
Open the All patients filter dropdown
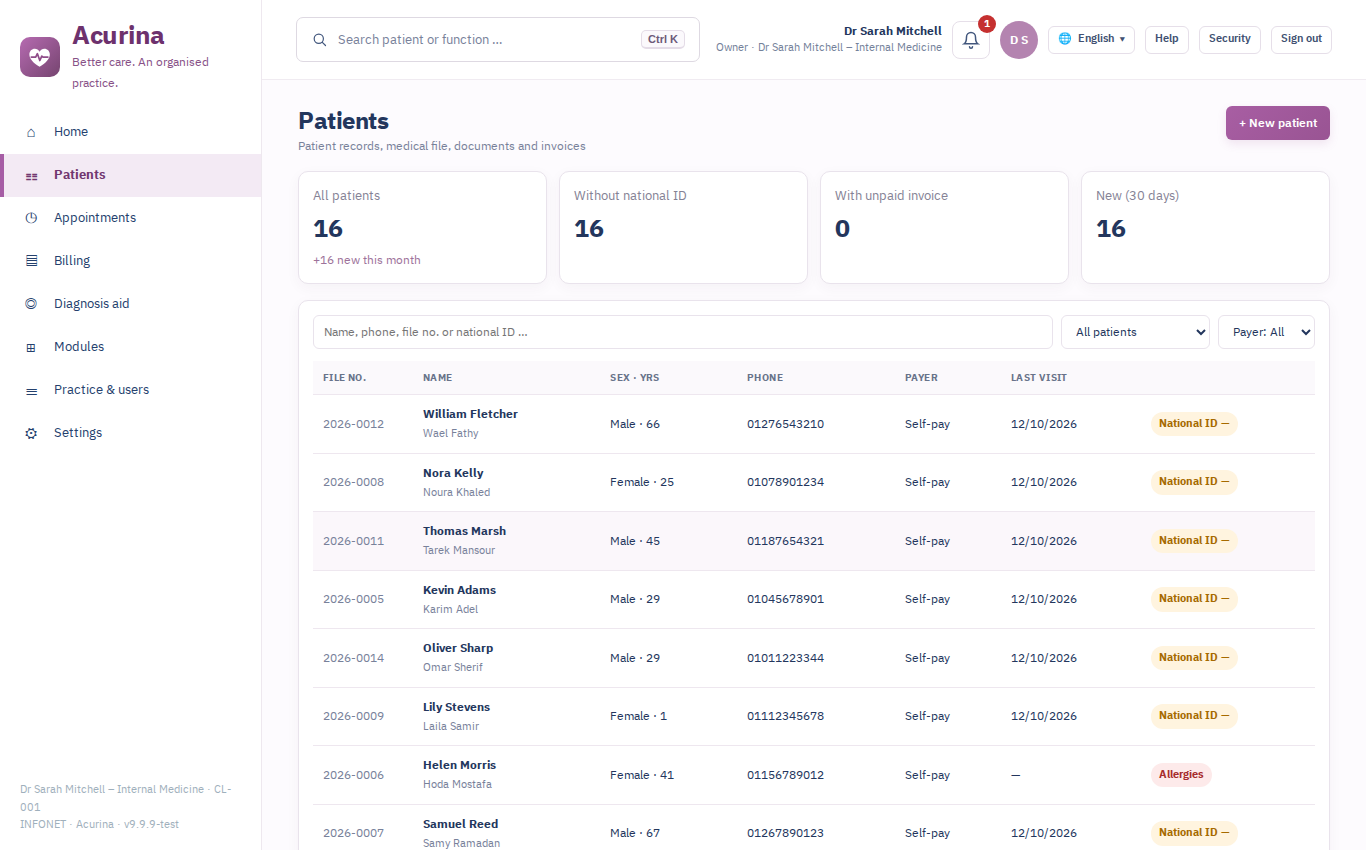click(x=1135, y=332)
